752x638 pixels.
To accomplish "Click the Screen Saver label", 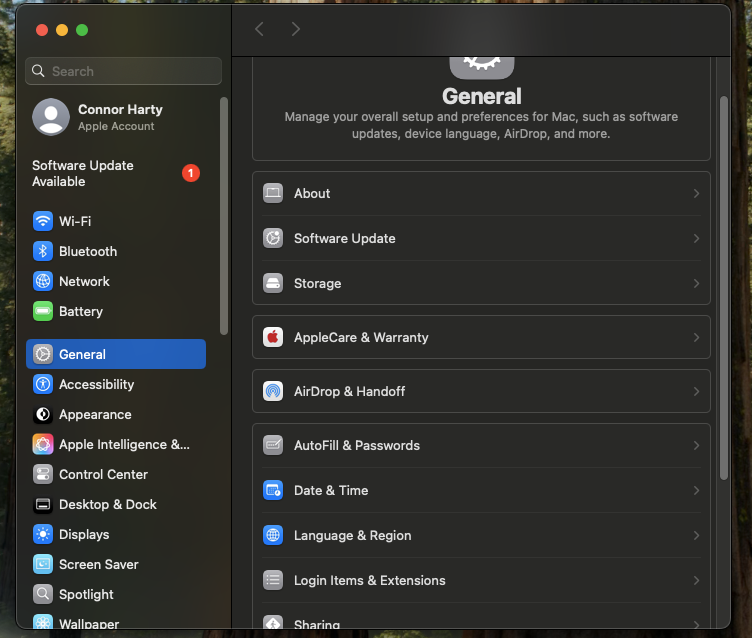I will [x=99, y=565].
